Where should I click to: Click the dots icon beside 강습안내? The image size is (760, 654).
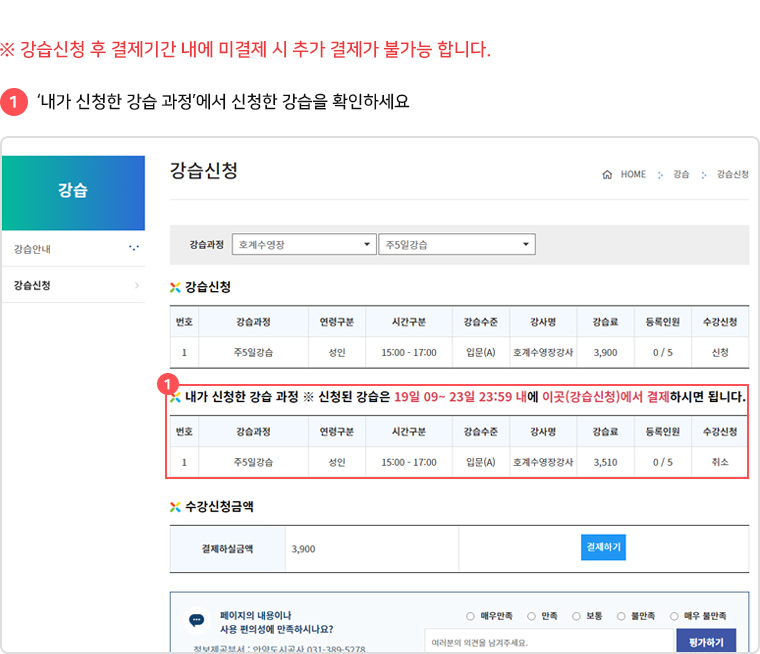[134, 248]
